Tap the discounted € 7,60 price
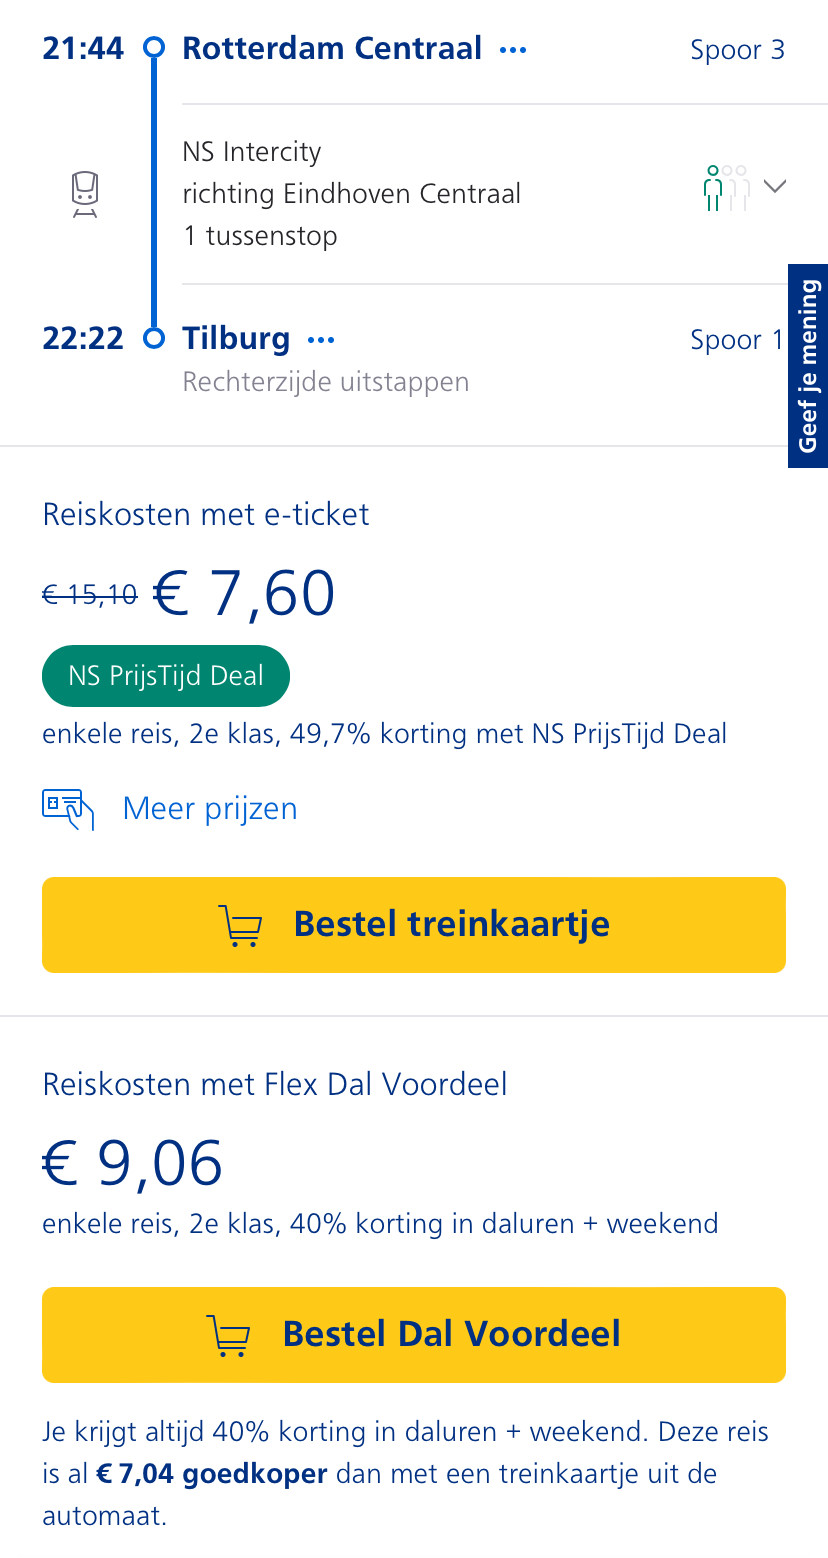Image resolution: width=828 pixels, height=1558 pixels. point(244,594)
